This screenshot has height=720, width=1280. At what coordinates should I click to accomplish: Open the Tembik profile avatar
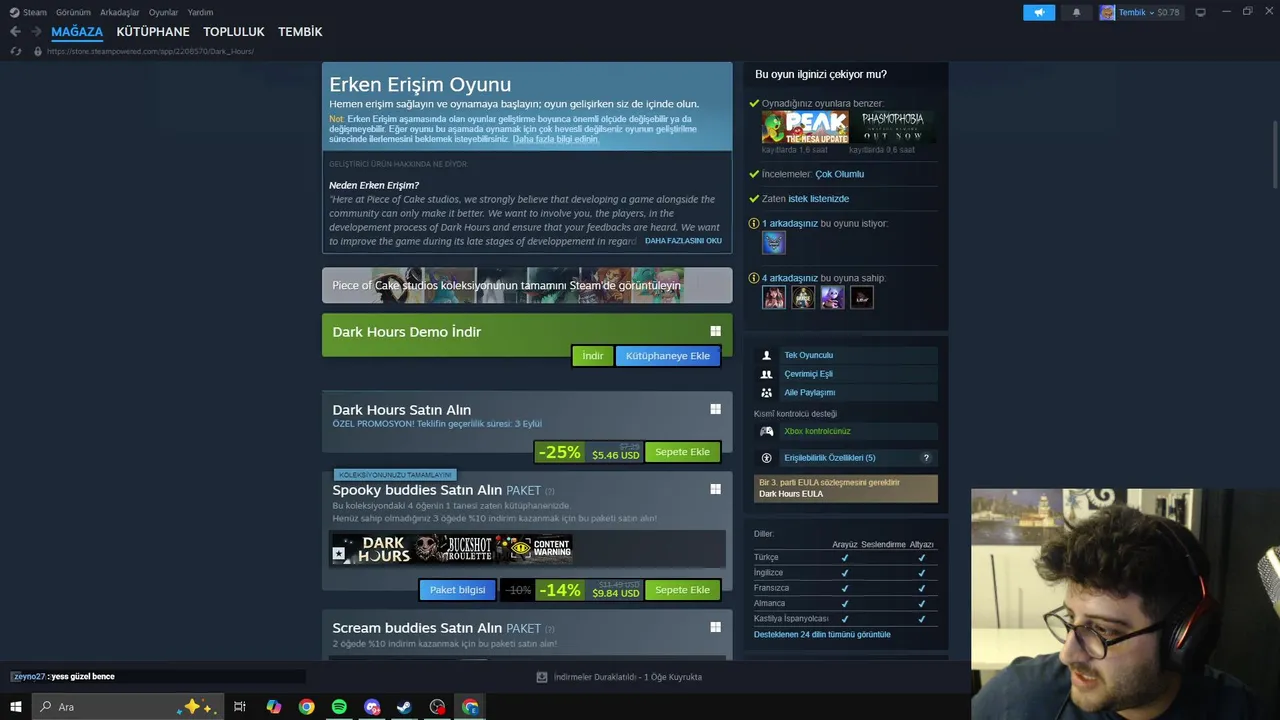click(1107, 12)
